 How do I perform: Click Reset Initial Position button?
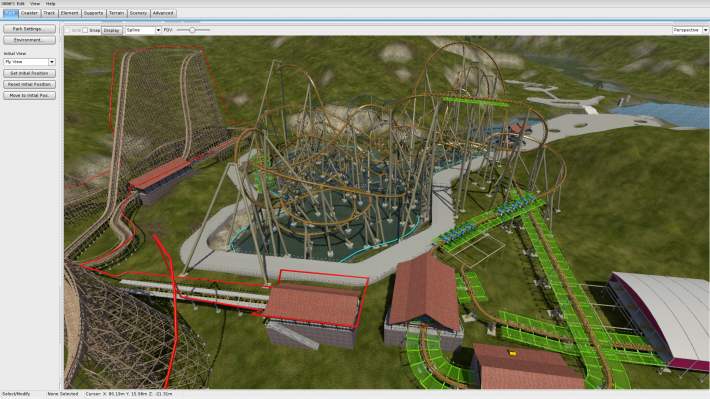click(29, 84)
